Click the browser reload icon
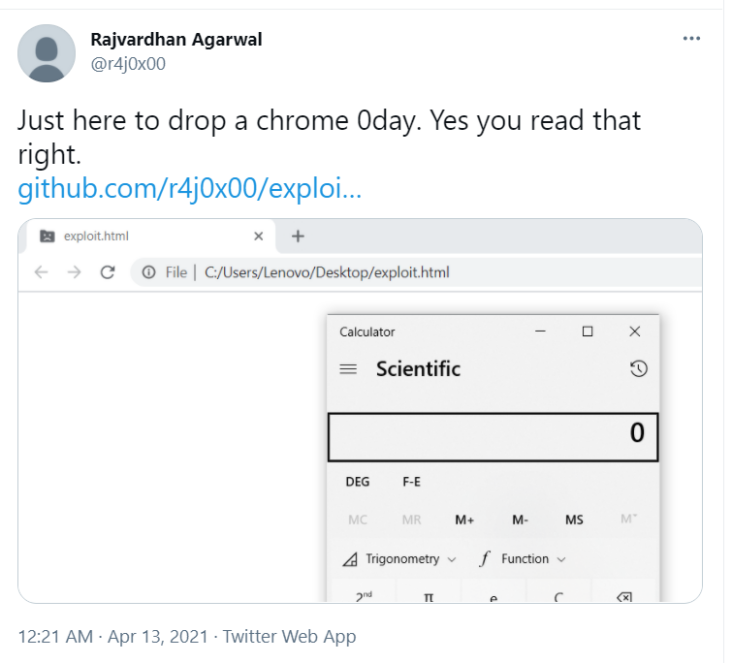Screen dimensions: 732x663 point(107,272)
